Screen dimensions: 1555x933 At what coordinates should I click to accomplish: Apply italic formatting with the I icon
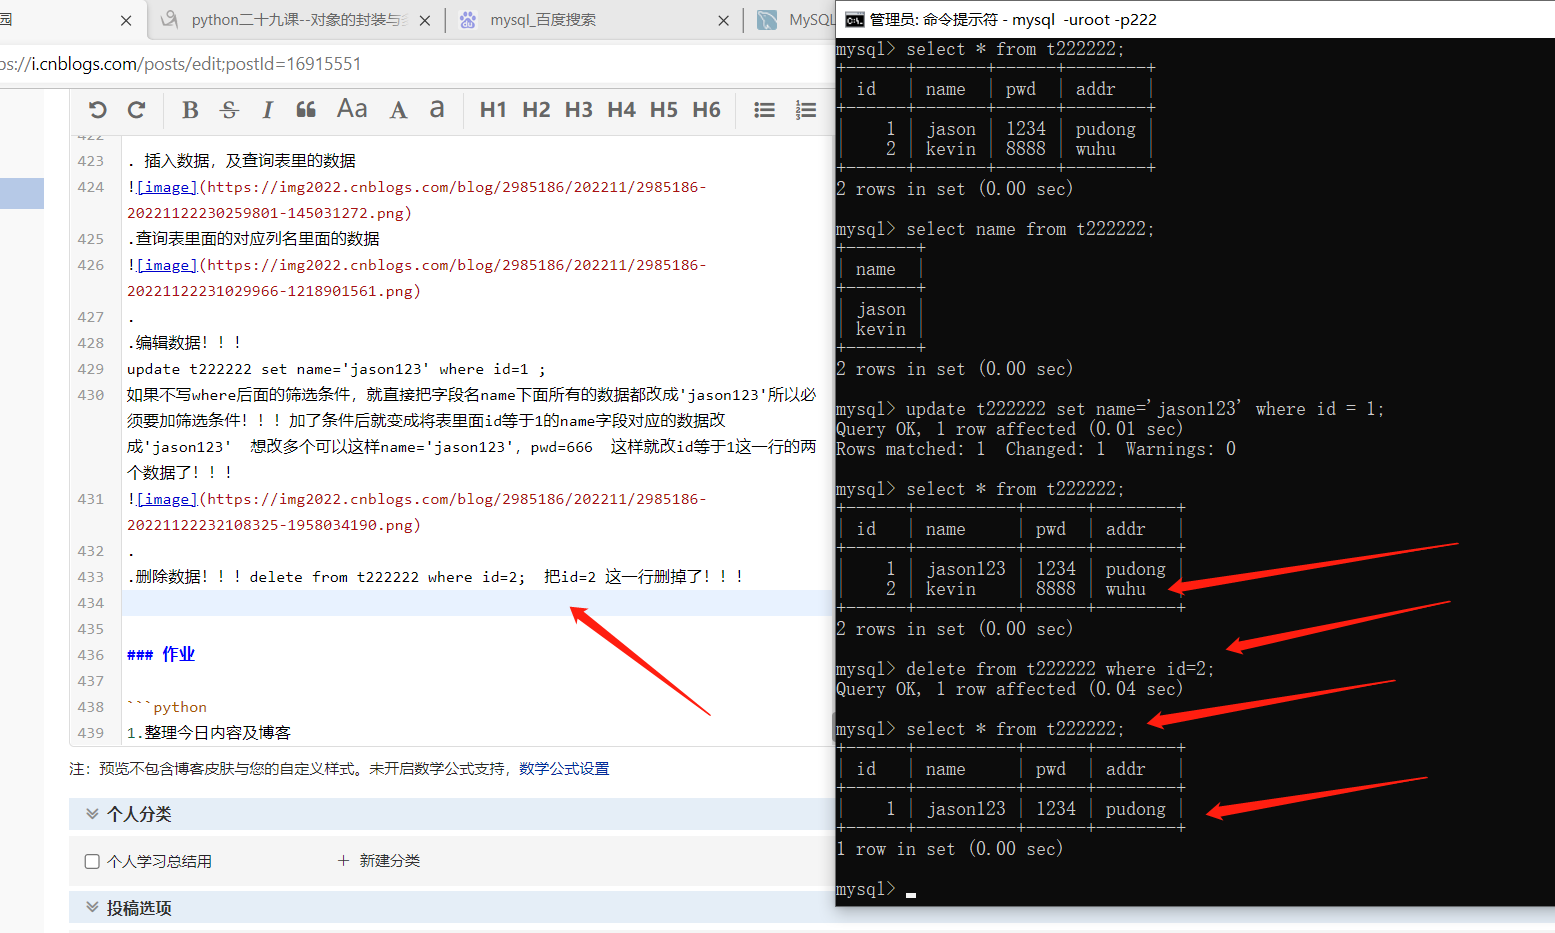pos(267,110)
